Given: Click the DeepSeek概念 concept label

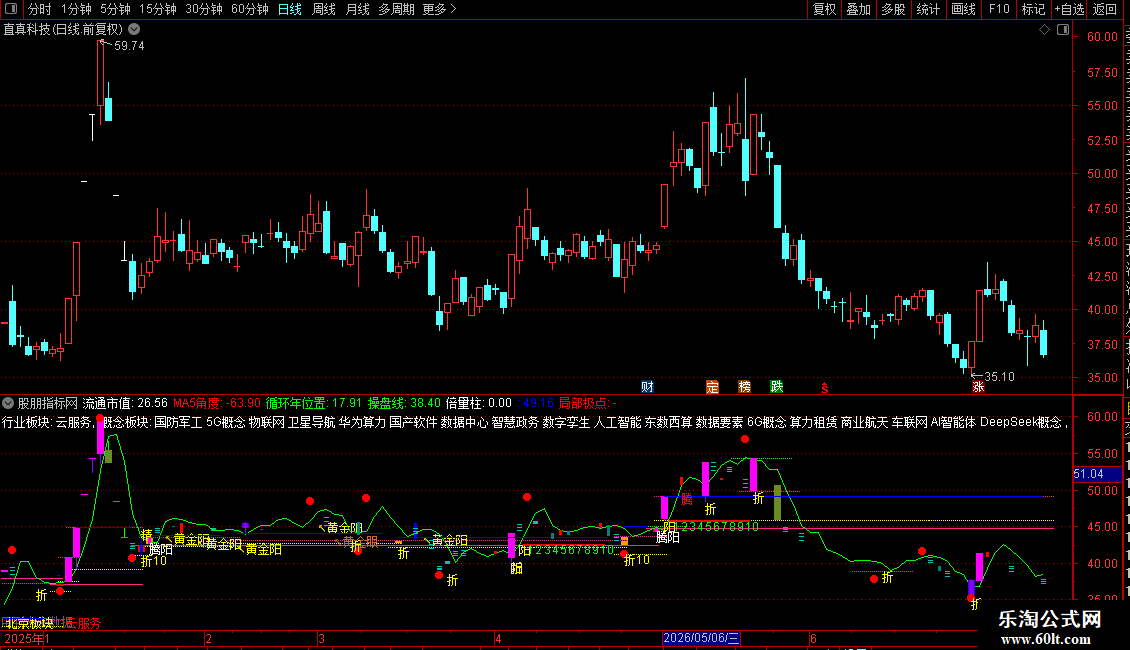Looking at the screenshot, I should point(1021,422).
